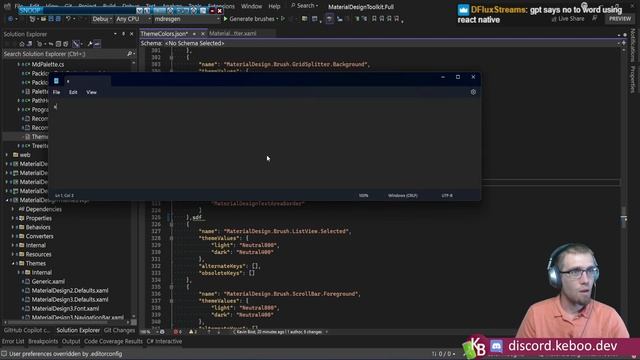Open the View menu in Notepad
The width and height of the screenshot is (640, 360).
[x=91, y=92]
